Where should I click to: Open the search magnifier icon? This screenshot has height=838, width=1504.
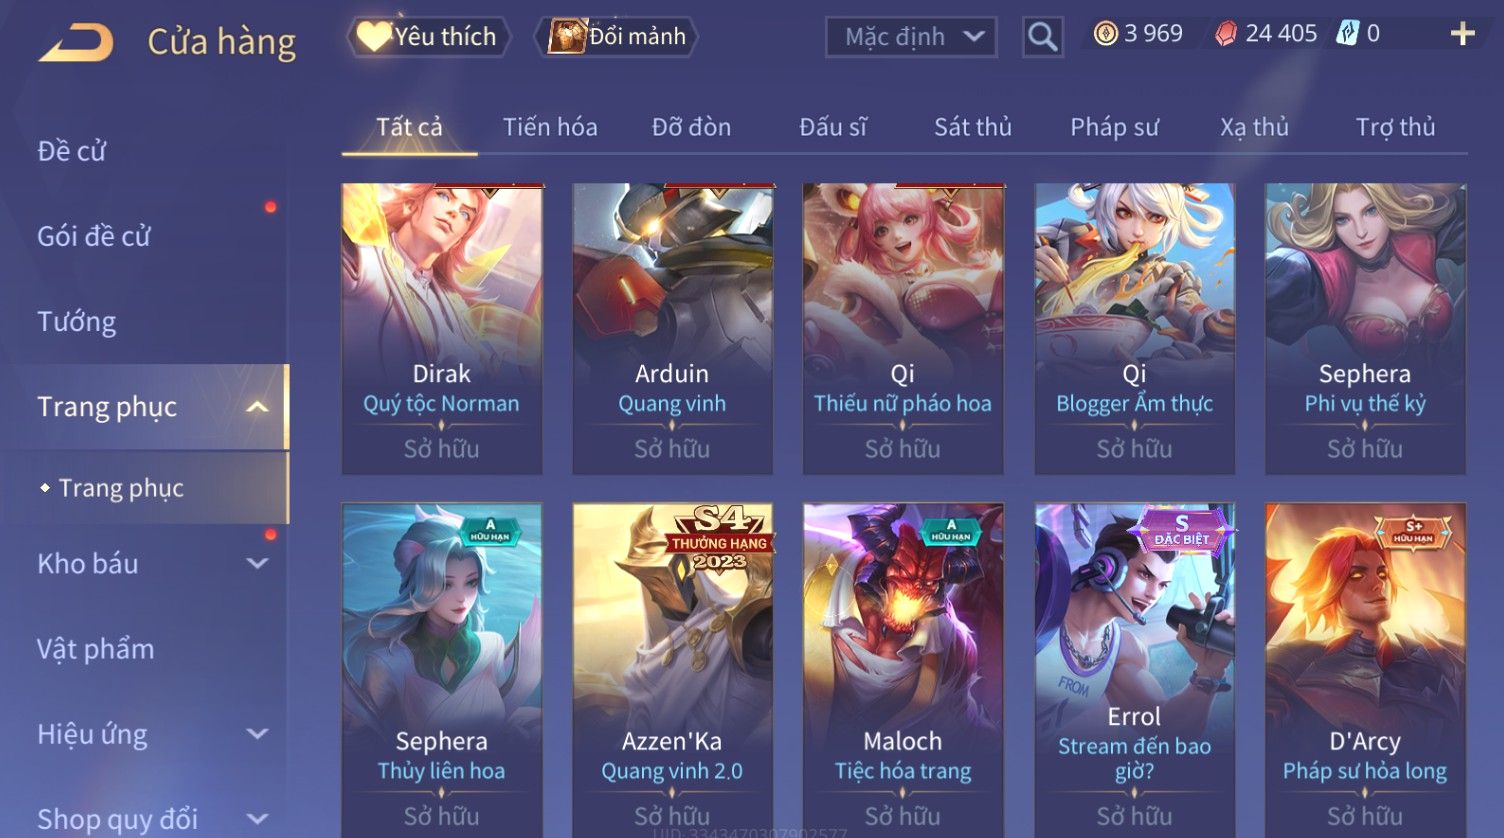1043,37
